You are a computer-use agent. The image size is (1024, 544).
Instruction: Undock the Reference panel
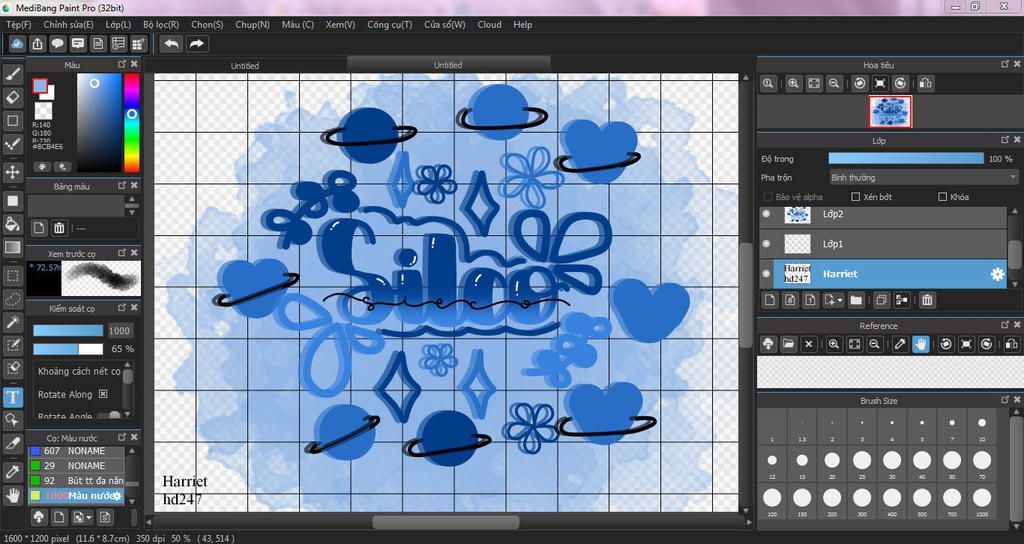click(x=1004, y=325)
